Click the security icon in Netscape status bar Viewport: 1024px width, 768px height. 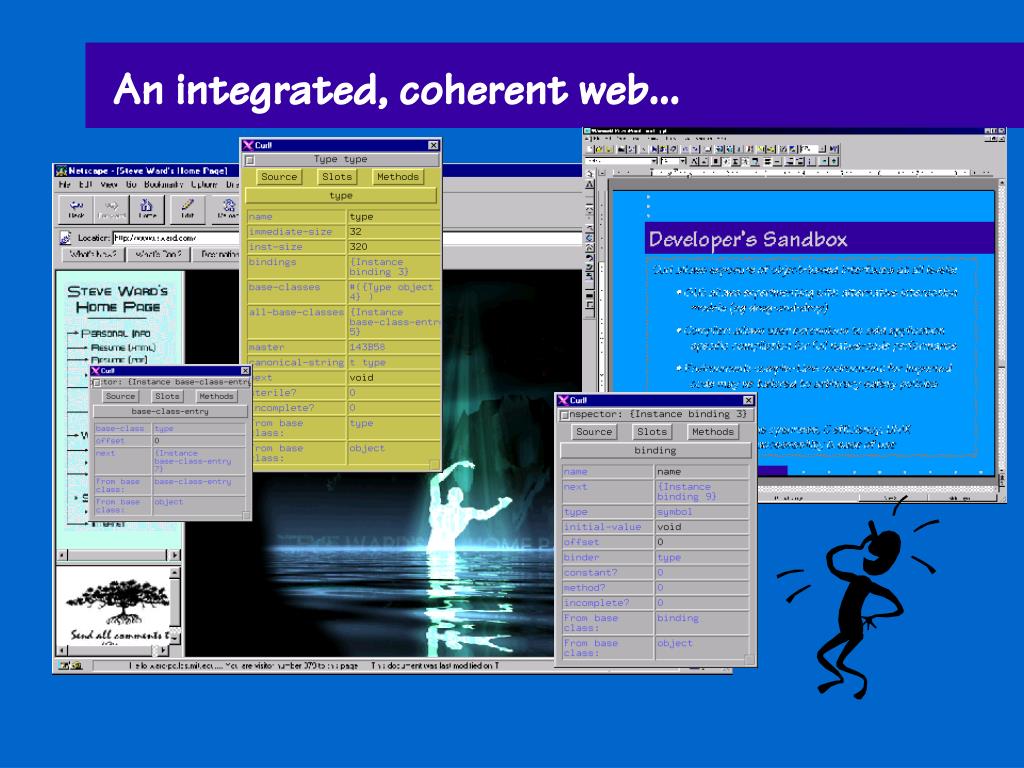point(71,665)
